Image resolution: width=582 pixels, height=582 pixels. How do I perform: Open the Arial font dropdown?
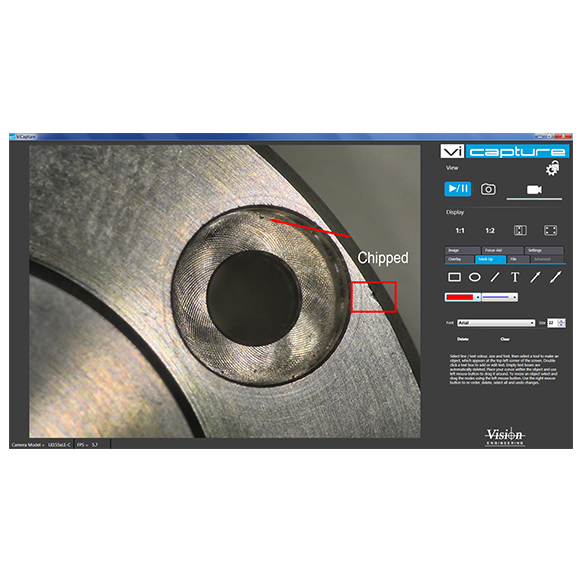(496, 323)
